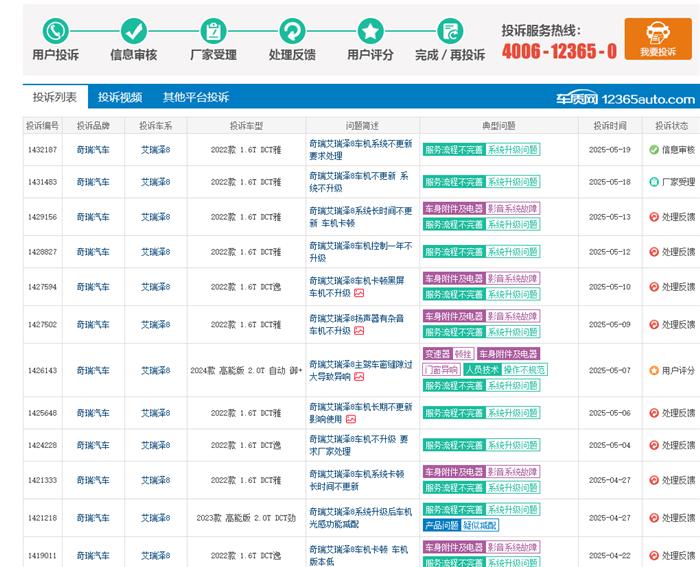This screenshot has height=567, width=700.
Task: Click 奇瑞汽车 brand link in row 1432187
Action: pos(93,150)
